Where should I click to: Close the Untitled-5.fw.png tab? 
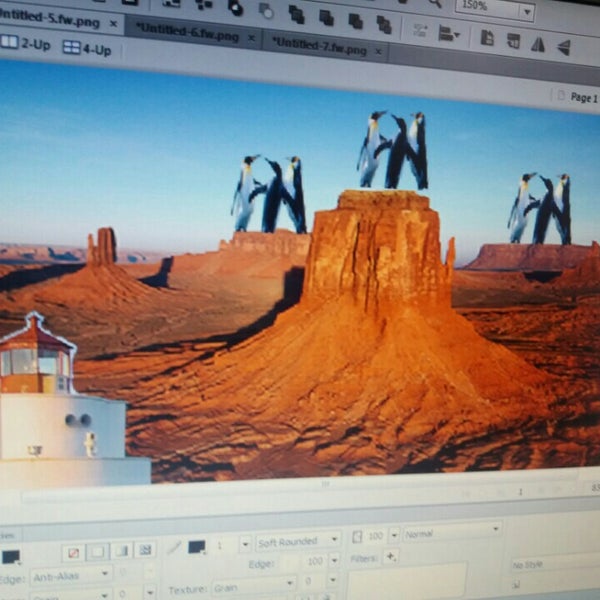(113, 24)
